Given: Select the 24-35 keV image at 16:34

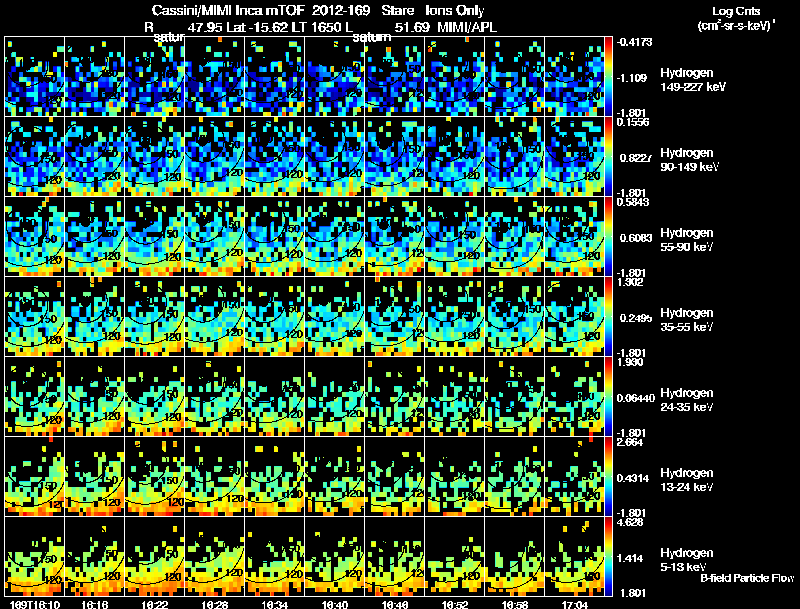Looking at the screenshot, I should (274, 396).
